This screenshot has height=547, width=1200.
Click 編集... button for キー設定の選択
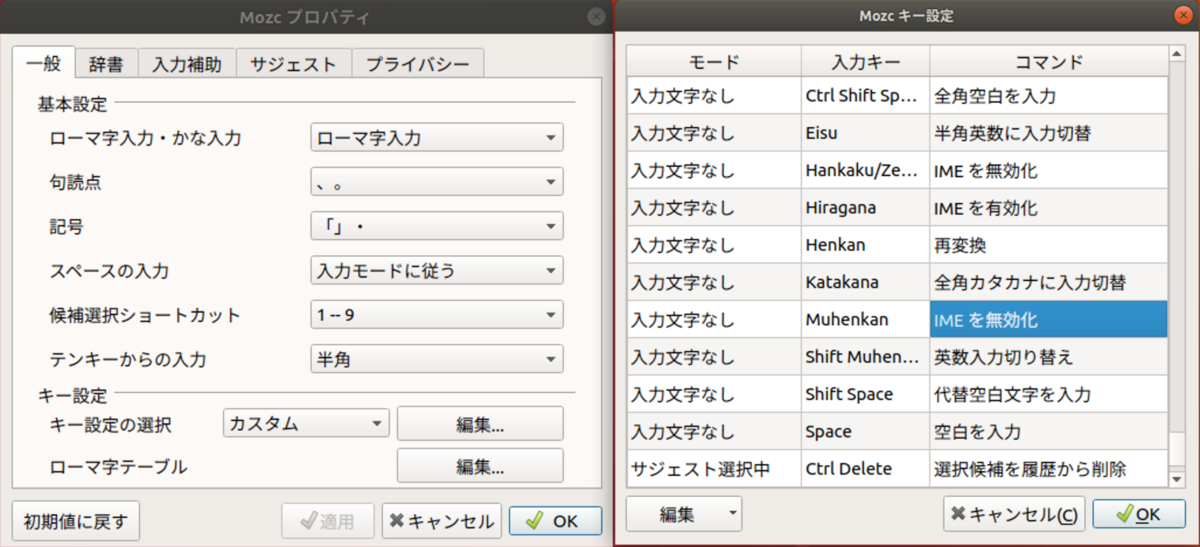[x=480, y=423]
